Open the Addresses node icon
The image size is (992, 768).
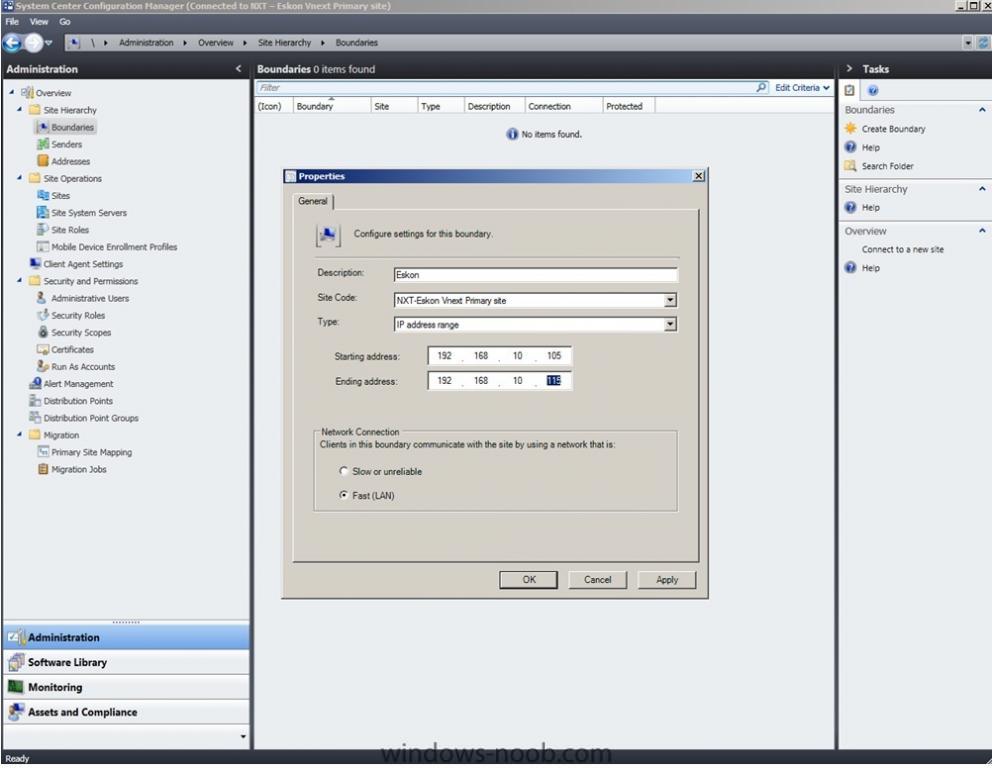pos(43,161)
